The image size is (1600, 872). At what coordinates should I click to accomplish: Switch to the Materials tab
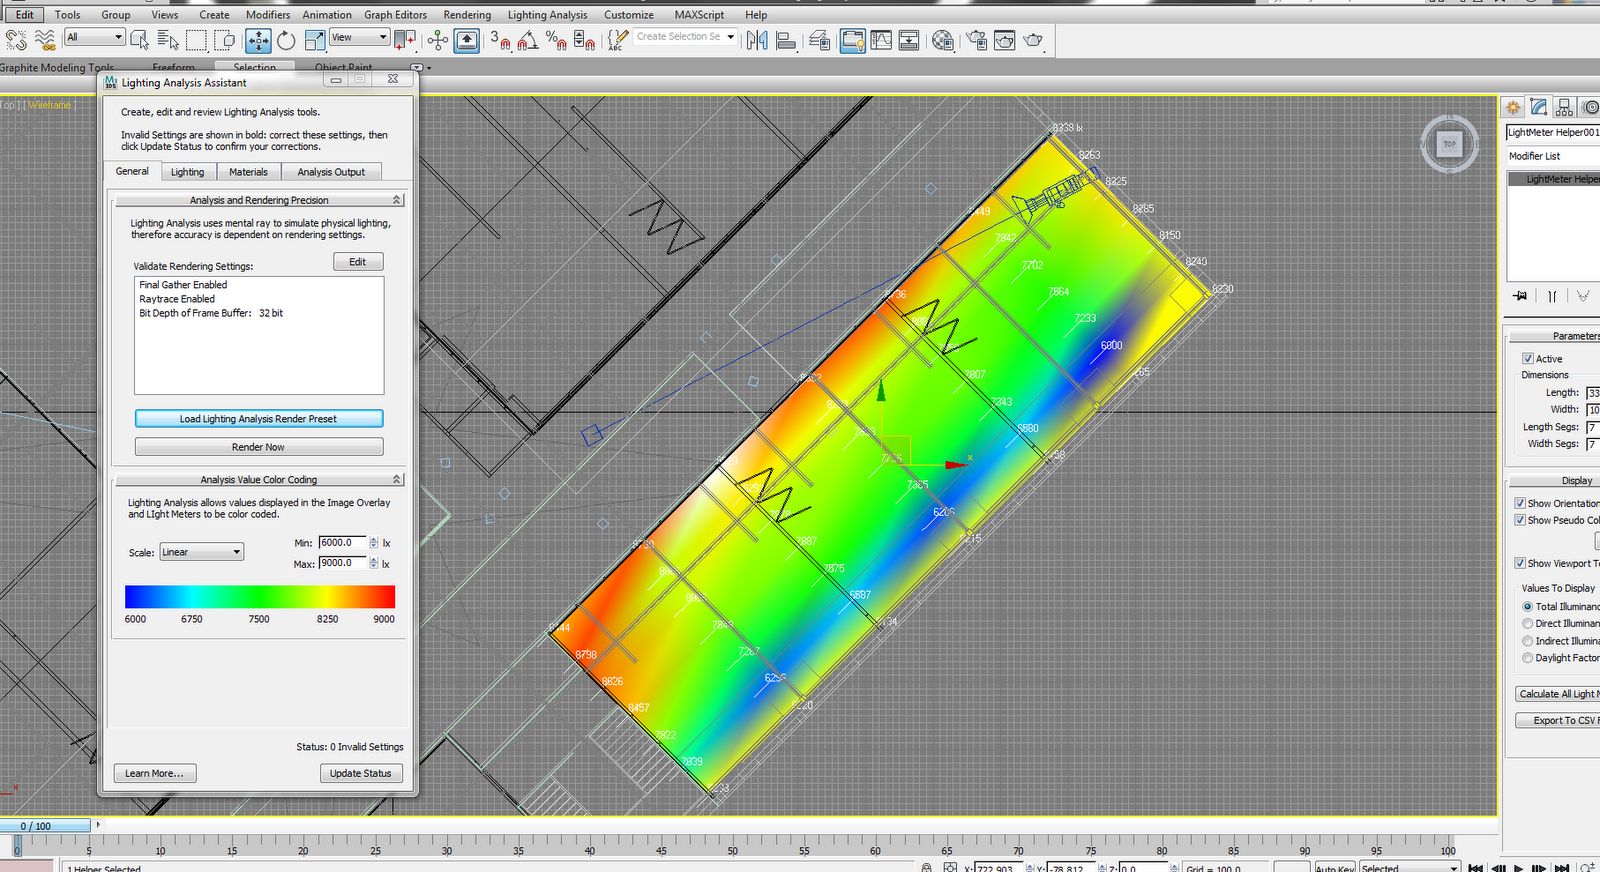[248, 172]
